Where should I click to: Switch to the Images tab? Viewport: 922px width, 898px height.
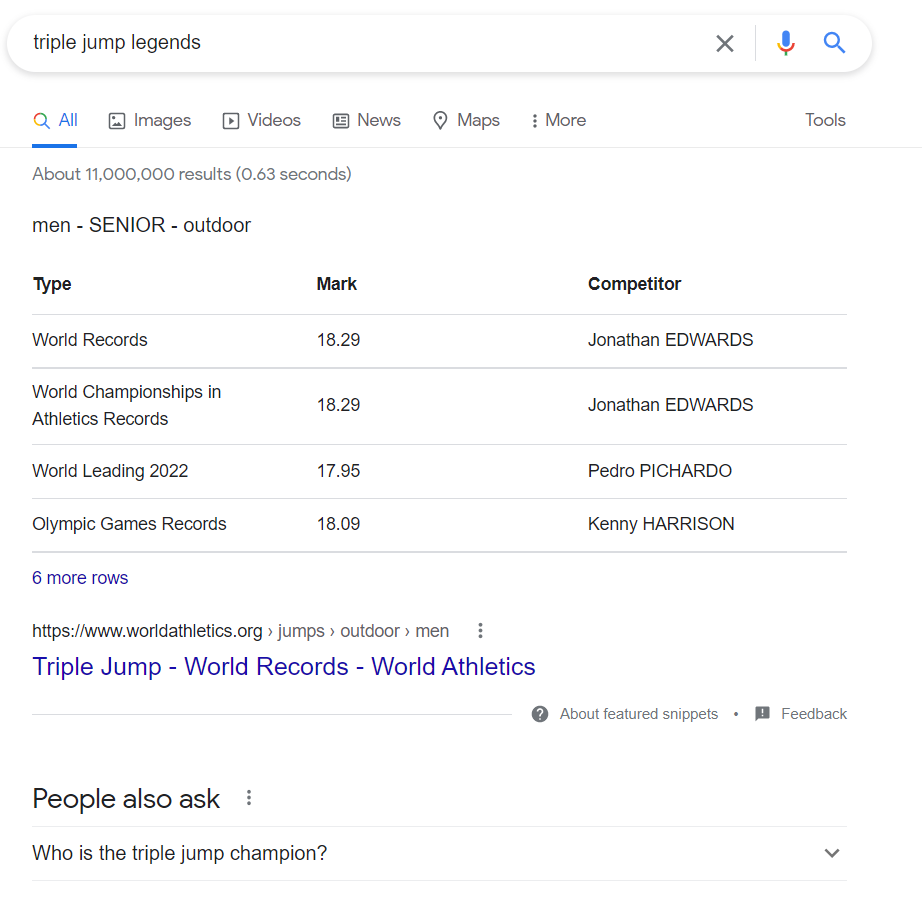150,121
